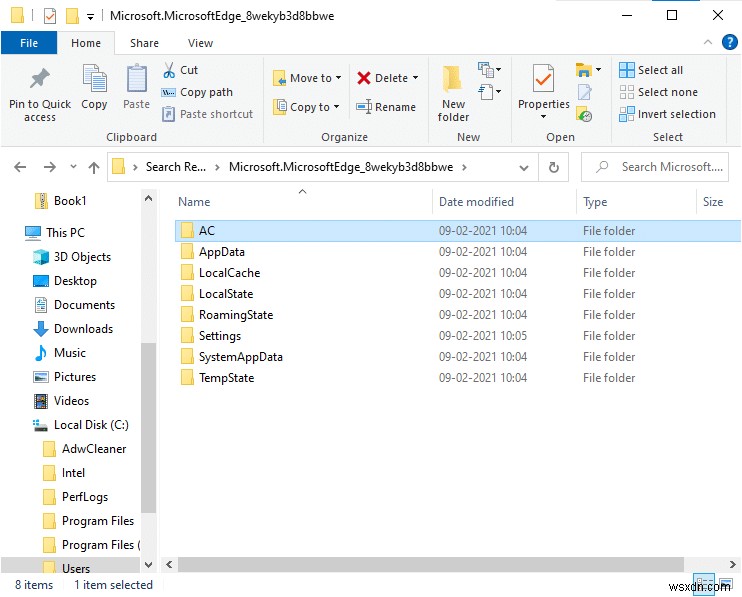Switch to the Home tab
Image resolution: width=742 pixels, height=597 pixels.
86,43
